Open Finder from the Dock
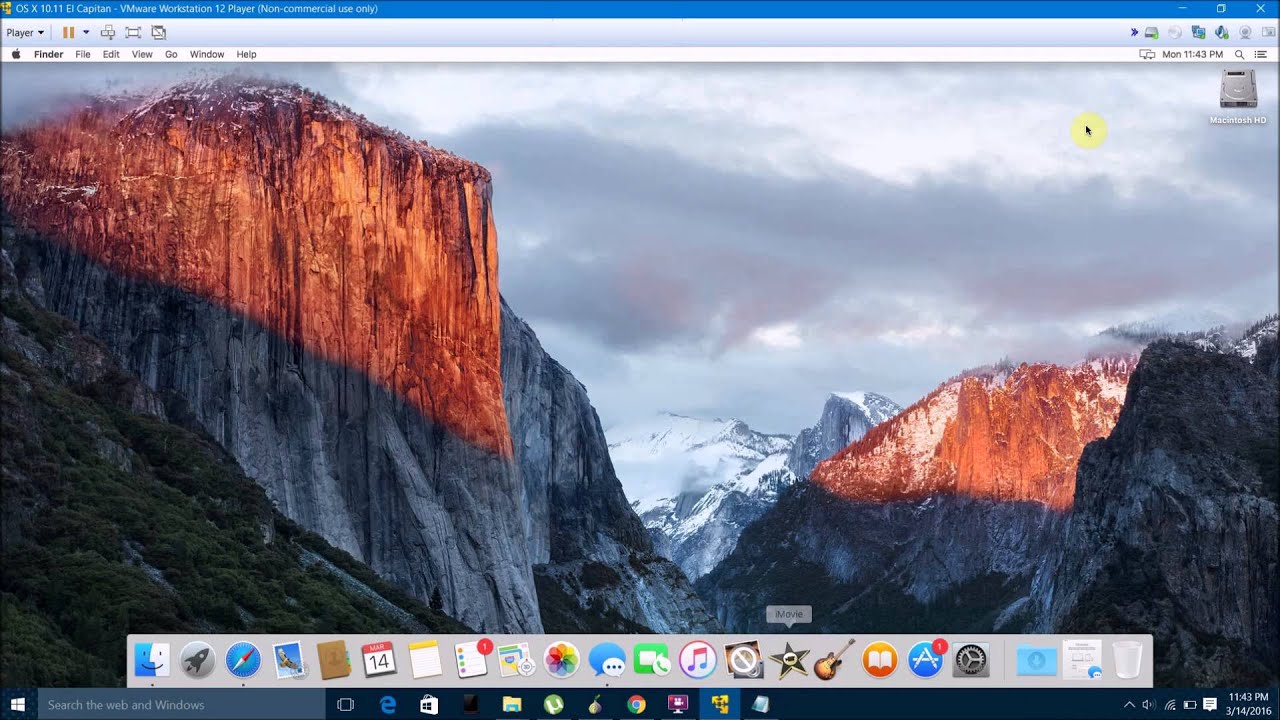 point(152,660)
